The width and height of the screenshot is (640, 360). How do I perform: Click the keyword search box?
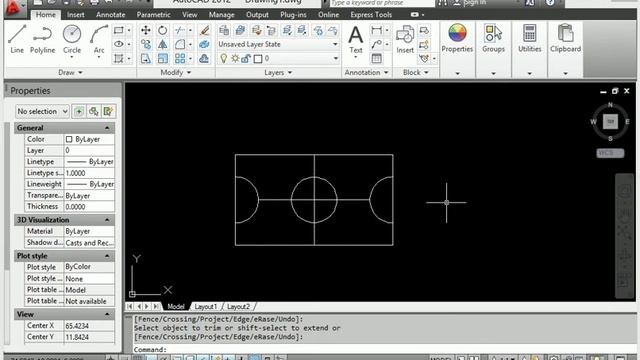(382, 3)
